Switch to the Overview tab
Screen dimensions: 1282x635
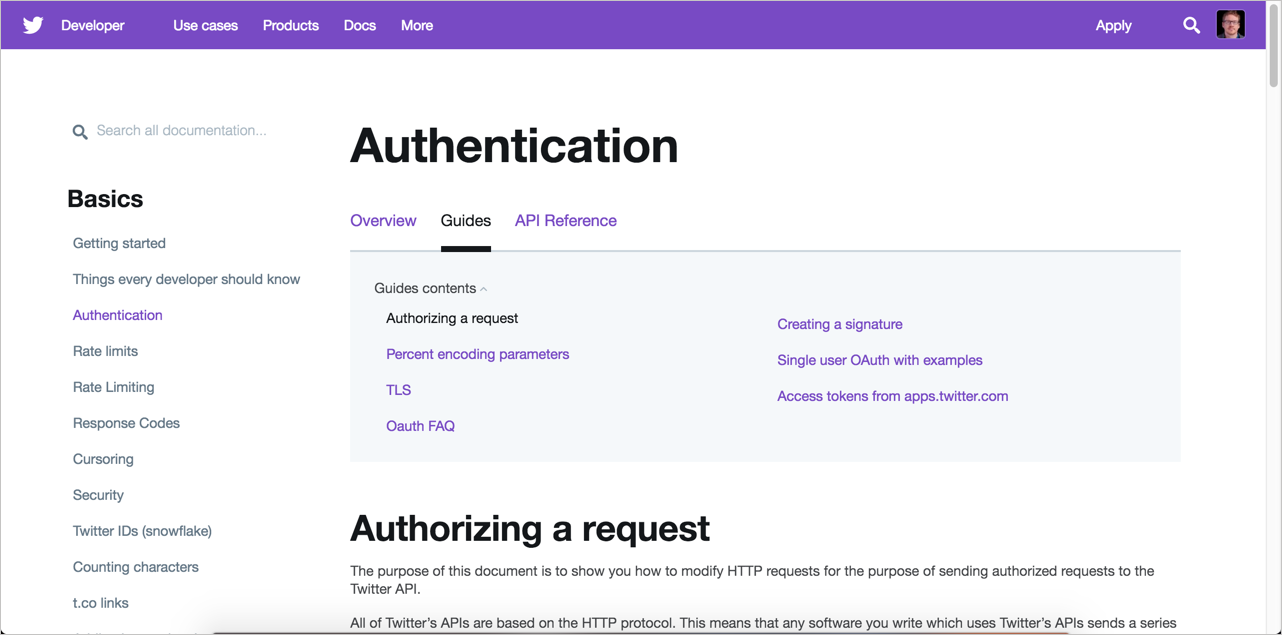click(x=383, y=221)
